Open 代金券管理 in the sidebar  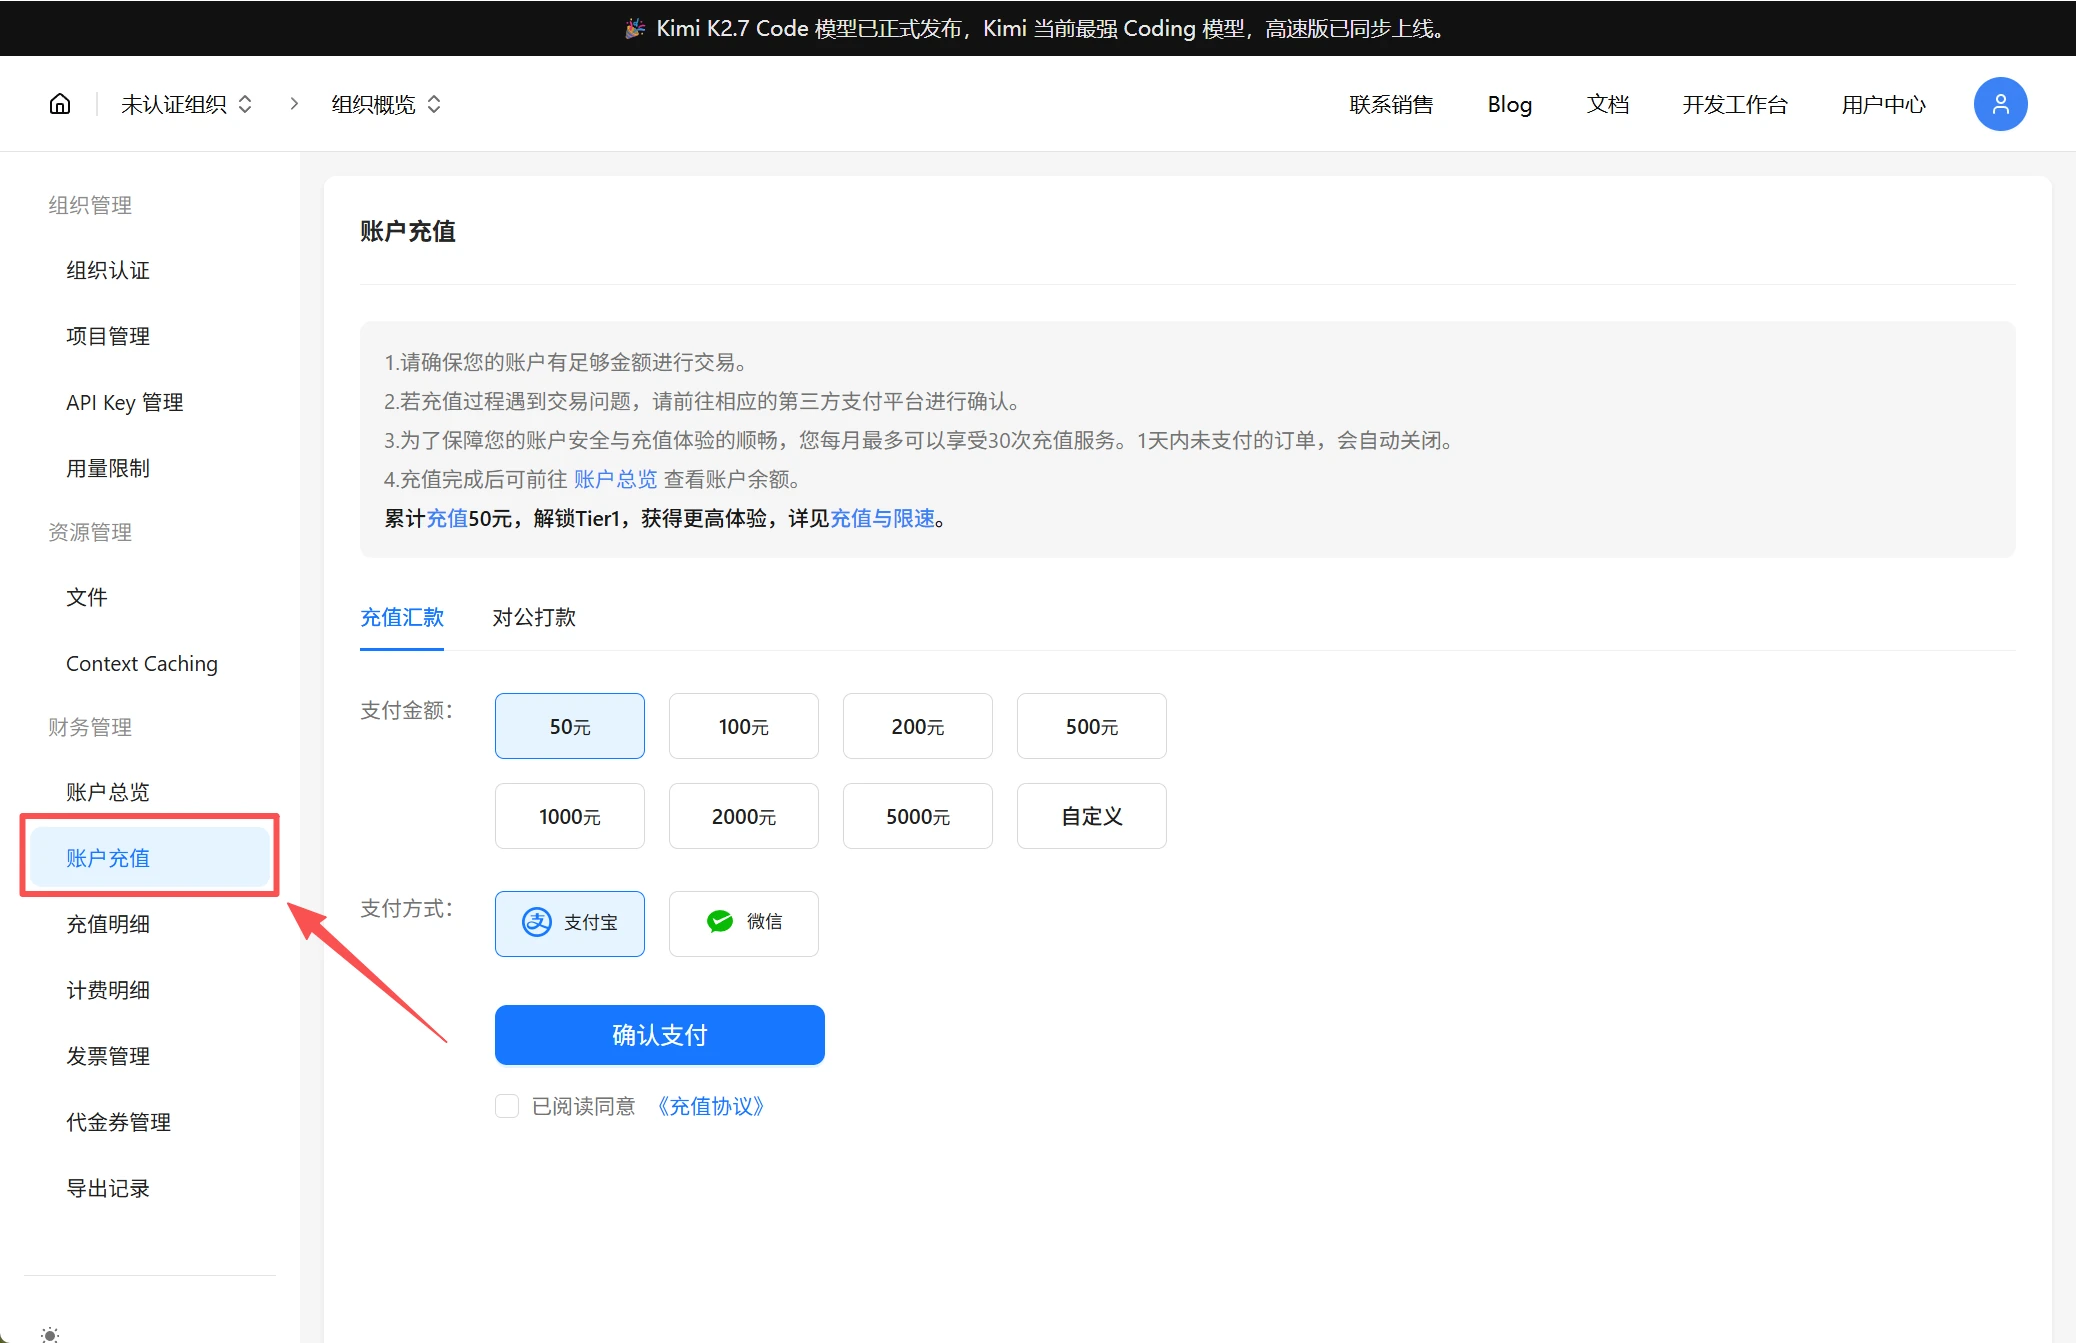click(x=150, y=1122)
